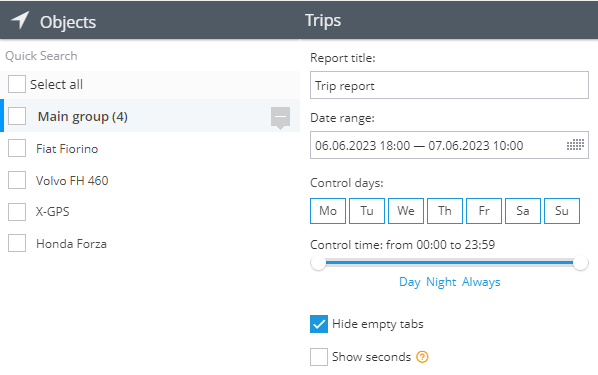Toggle Sunday control day button

[x=562, y=211]
